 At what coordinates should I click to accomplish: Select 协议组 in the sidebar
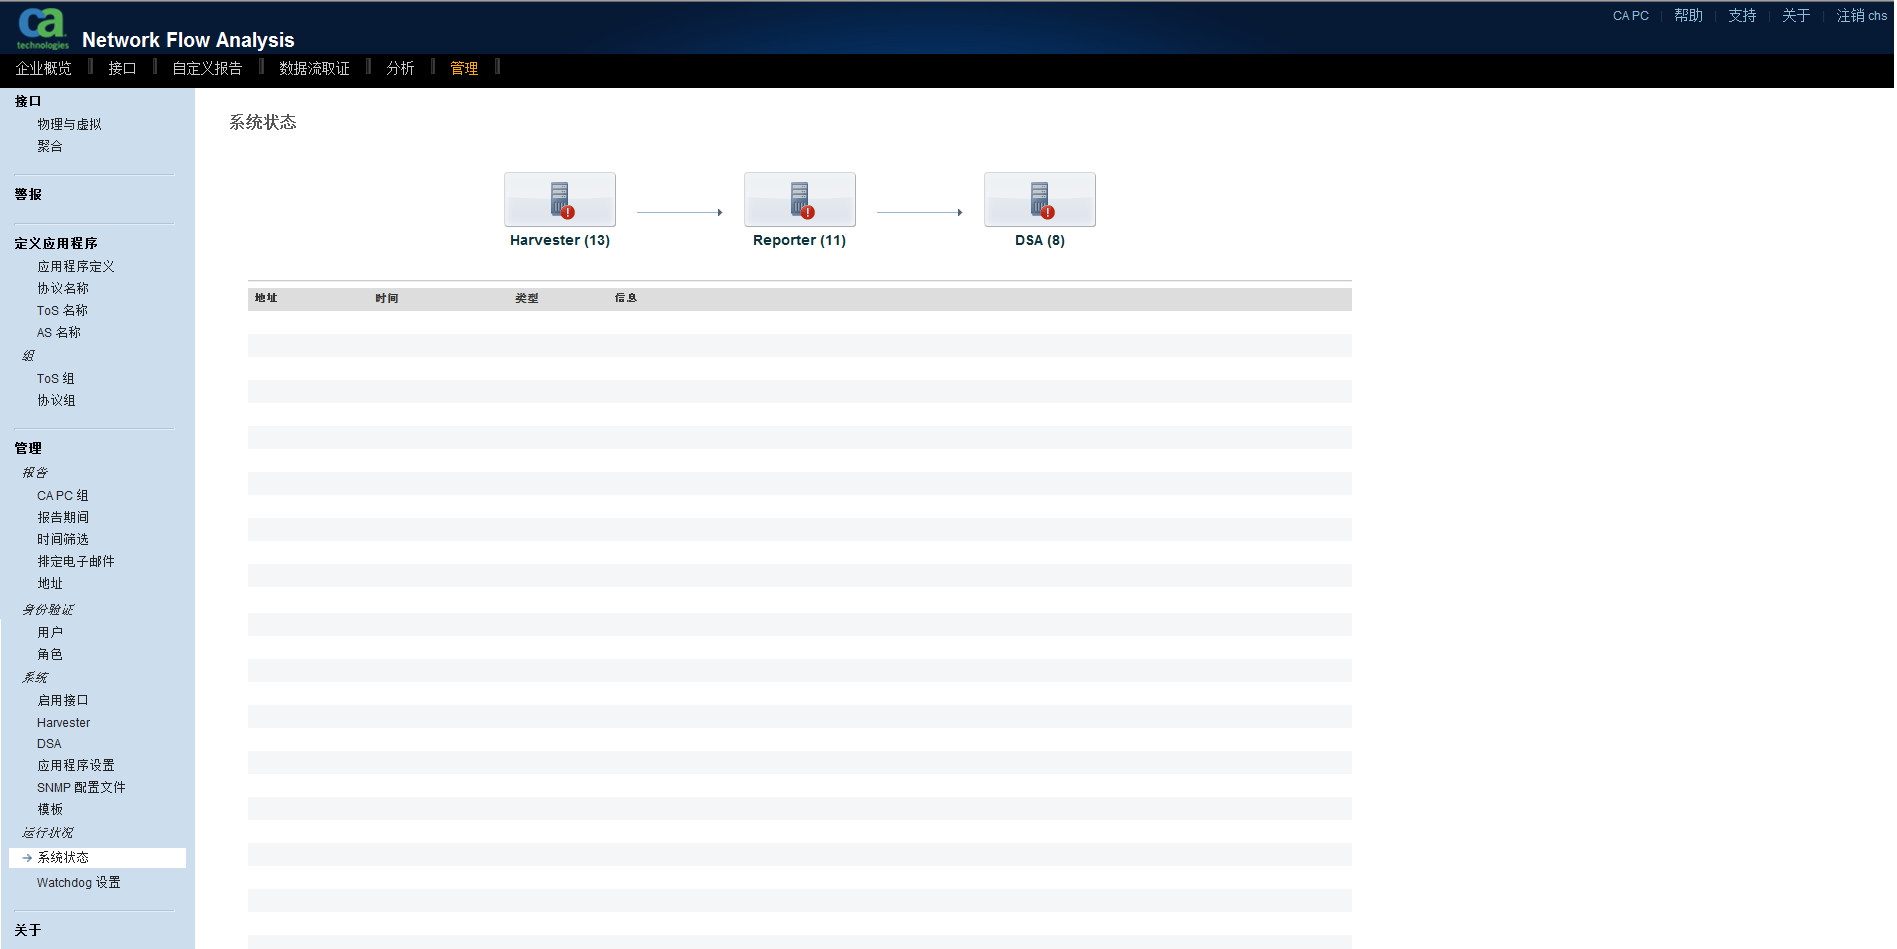(56, 400)
